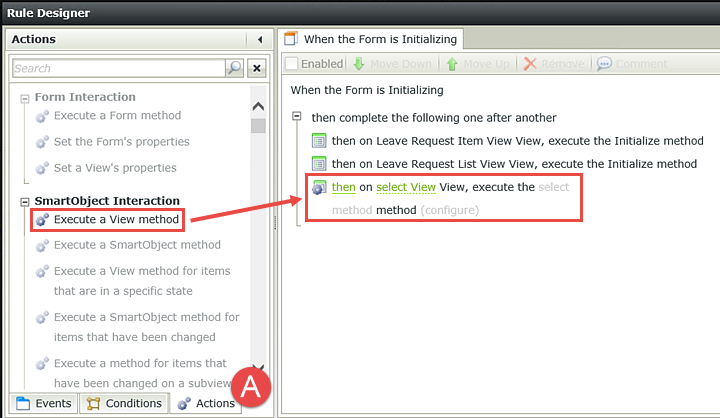Image resolution: width=720 pixels, height=418 pixels.
Task: Click the Move Down green arrow icon
Action: click(x=359, y=64)
